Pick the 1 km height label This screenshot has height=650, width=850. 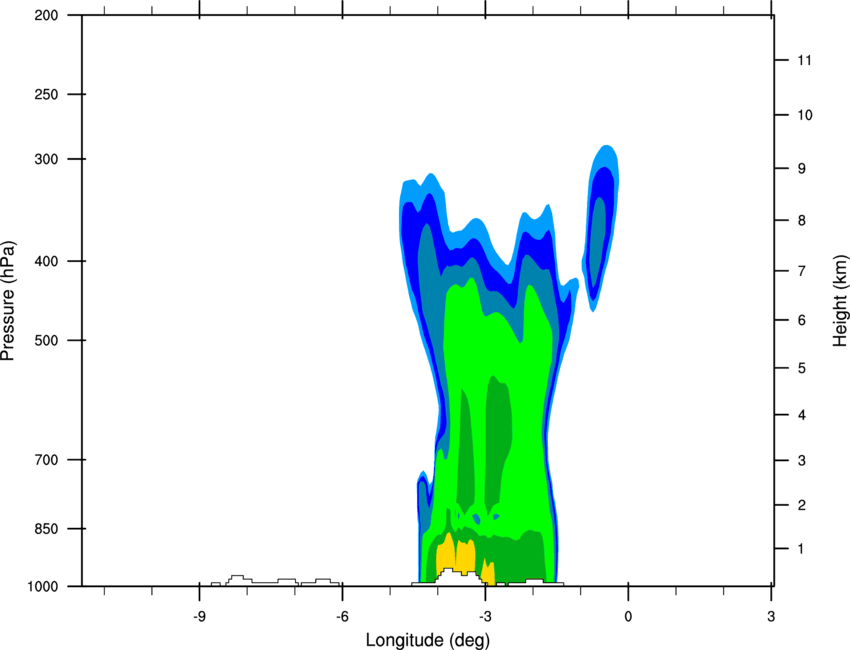coord(801,549)
